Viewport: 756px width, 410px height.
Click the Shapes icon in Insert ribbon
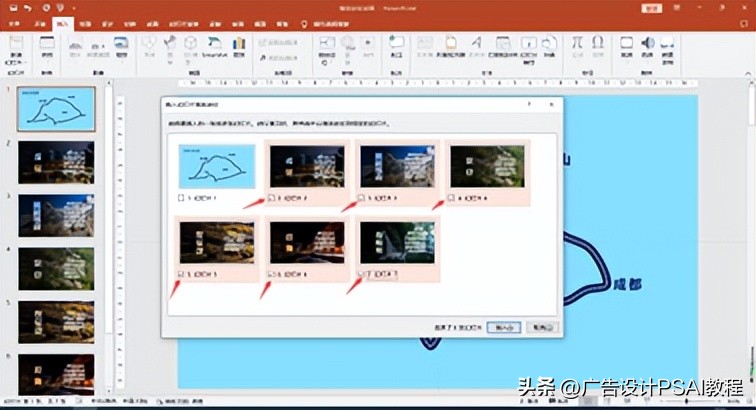(149, 42)
